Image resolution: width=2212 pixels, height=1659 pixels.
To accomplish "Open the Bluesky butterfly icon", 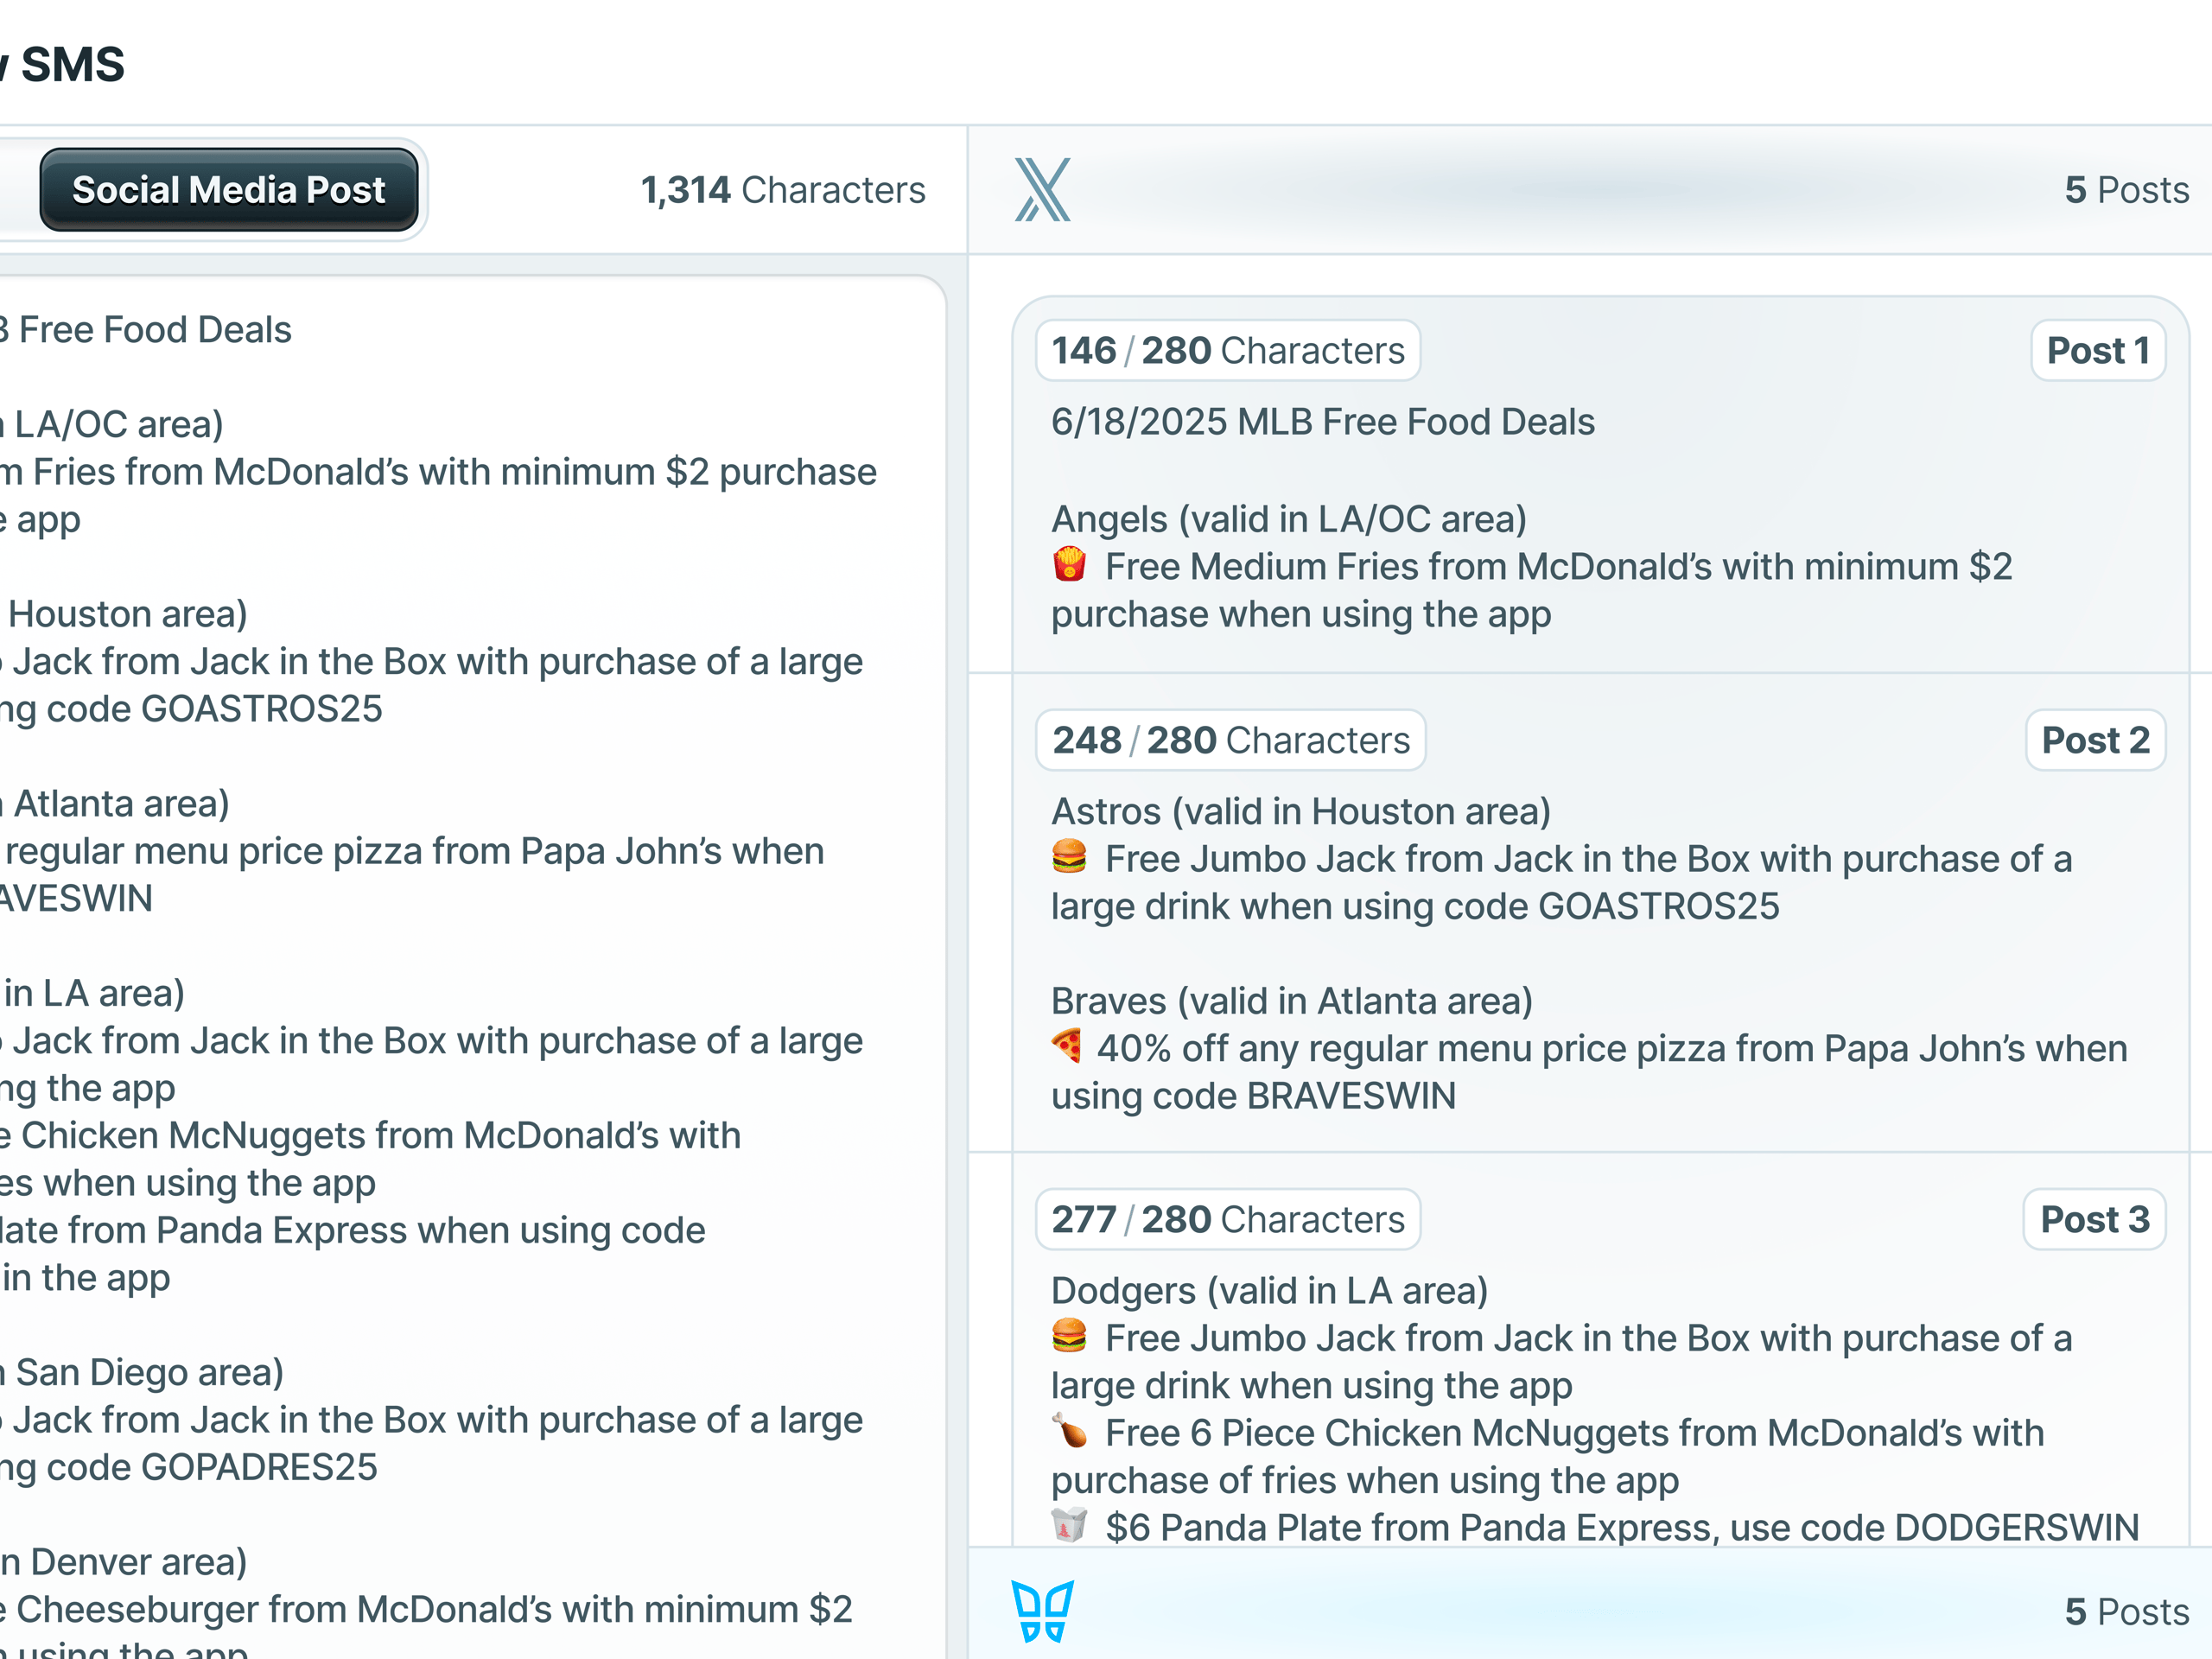I will click(x=1042, y=1611).
